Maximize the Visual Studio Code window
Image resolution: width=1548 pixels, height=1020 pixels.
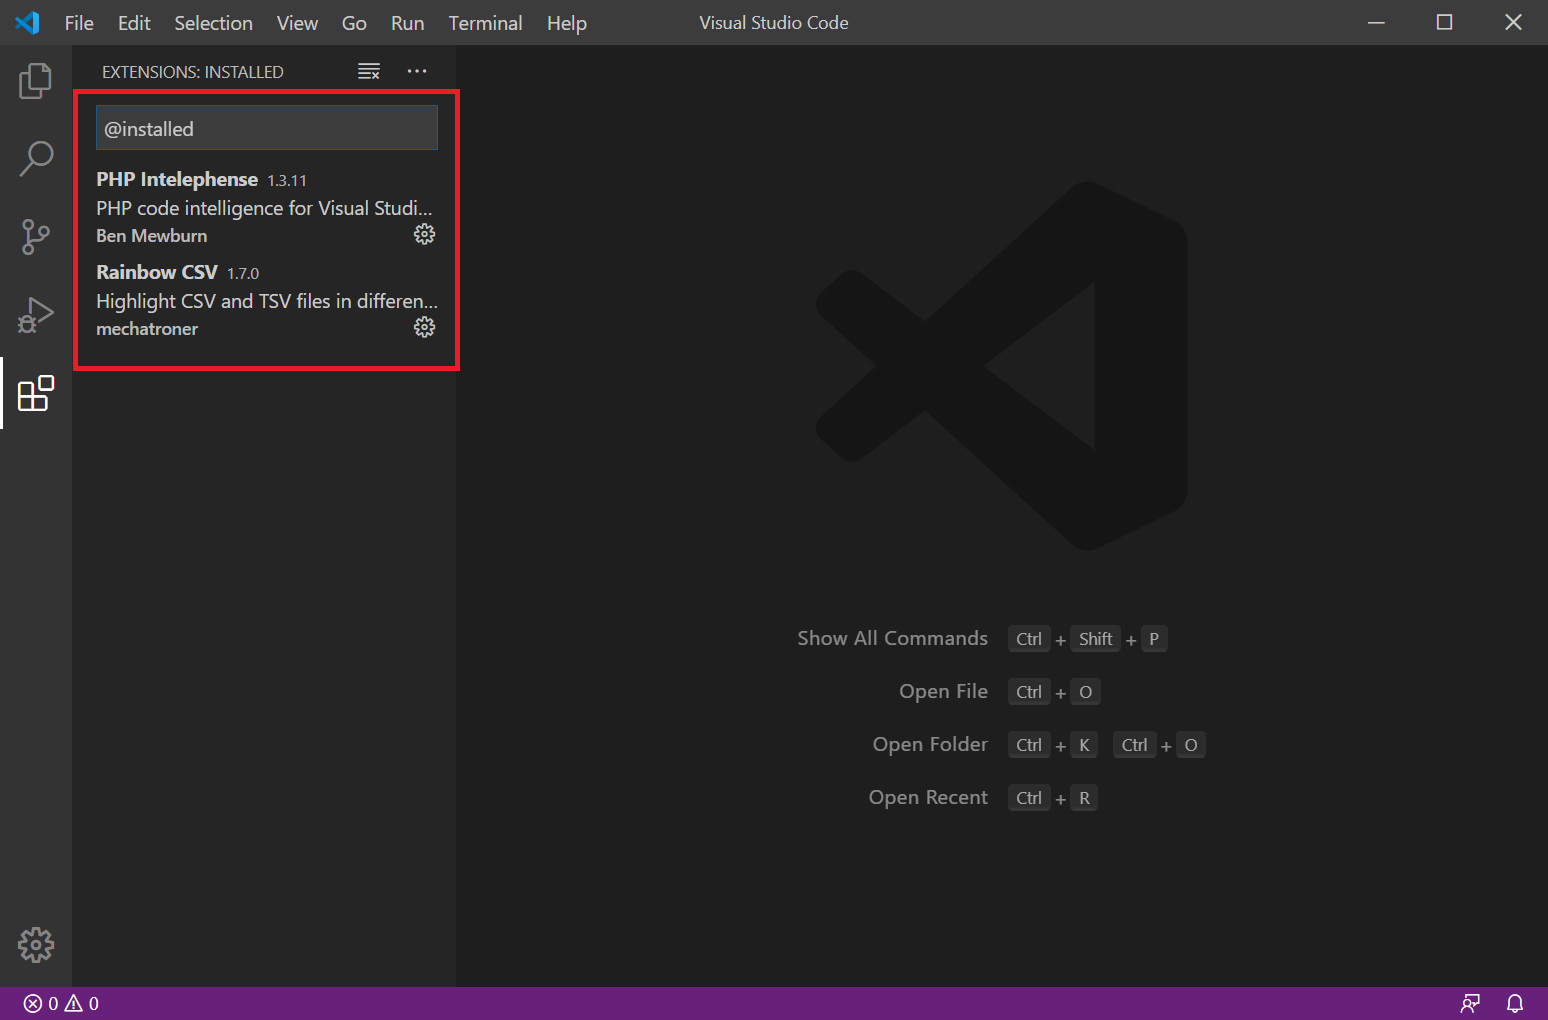tap(1444, 22)
